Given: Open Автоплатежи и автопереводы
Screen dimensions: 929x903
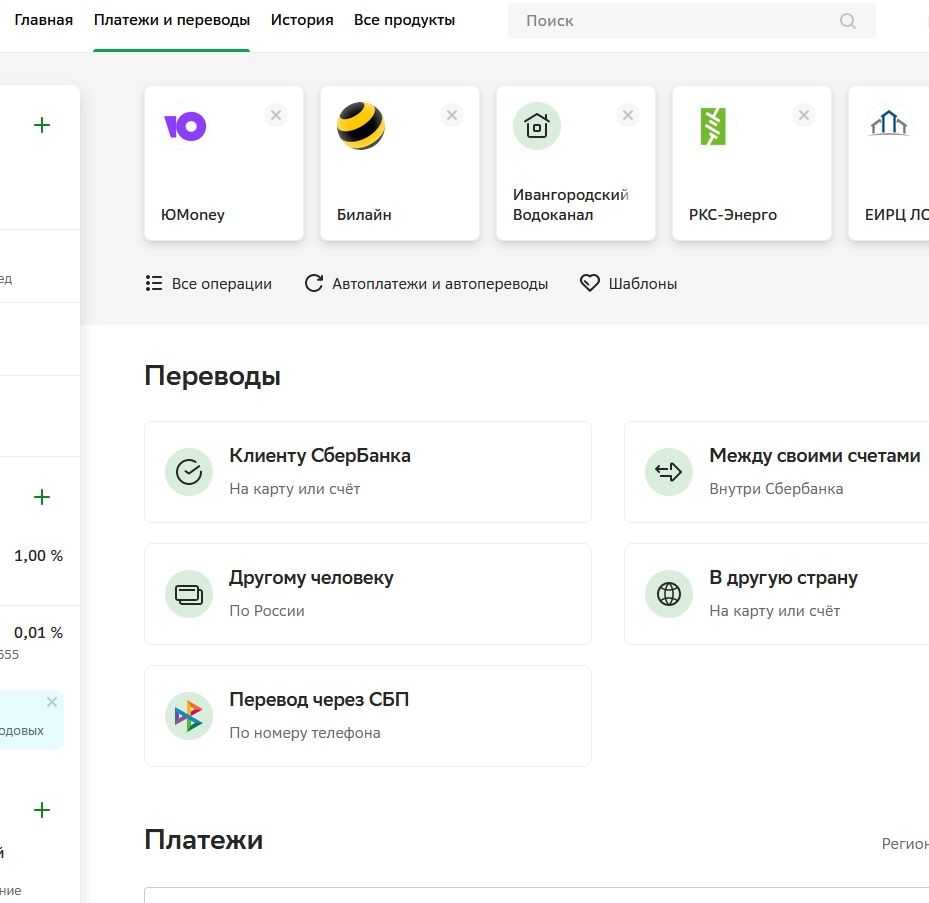Looking at the screenshot, I should coord(427,284).
